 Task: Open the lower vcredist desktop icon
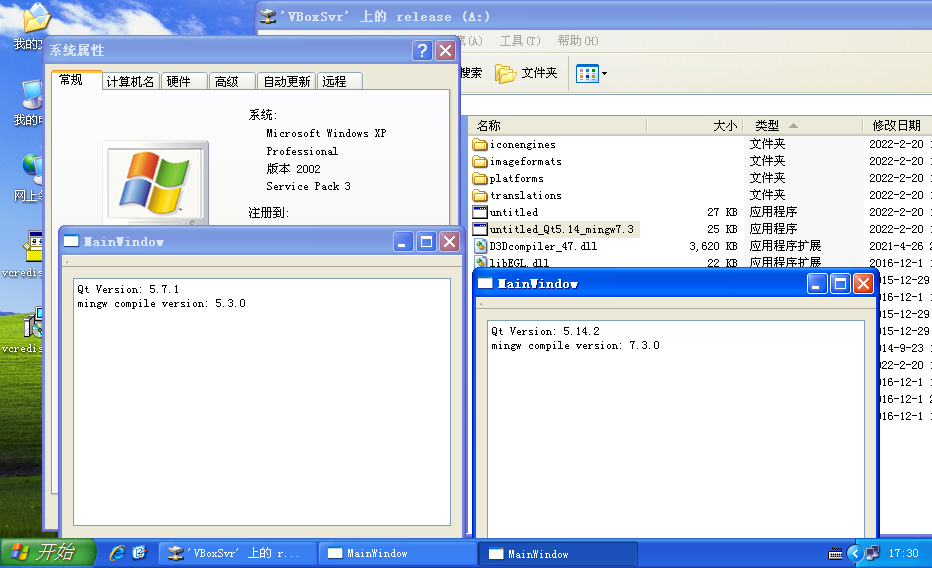34,322
